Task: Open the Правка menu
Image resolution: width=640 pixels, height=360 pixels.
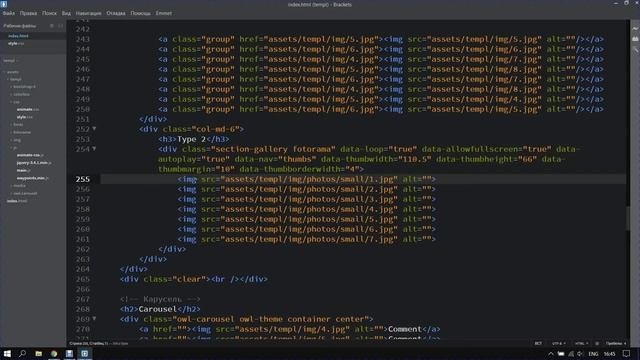Action: tap(28, 13)
